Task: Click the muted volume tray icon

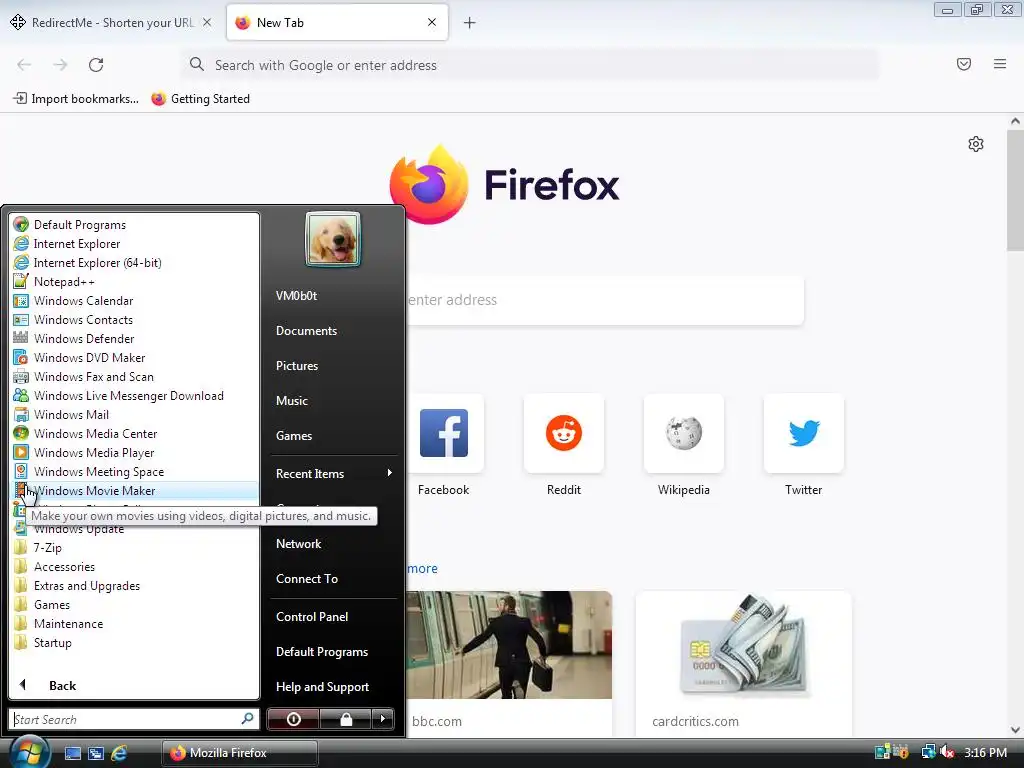Action: [947, 752]
